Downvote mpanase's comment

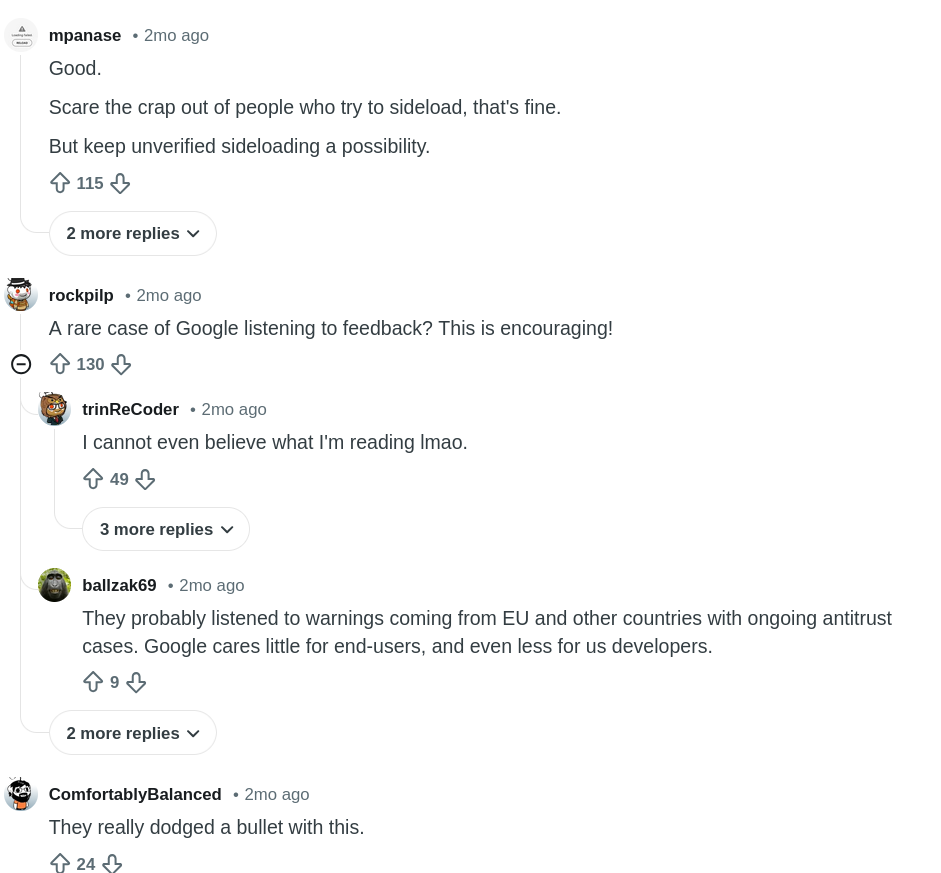120,183
